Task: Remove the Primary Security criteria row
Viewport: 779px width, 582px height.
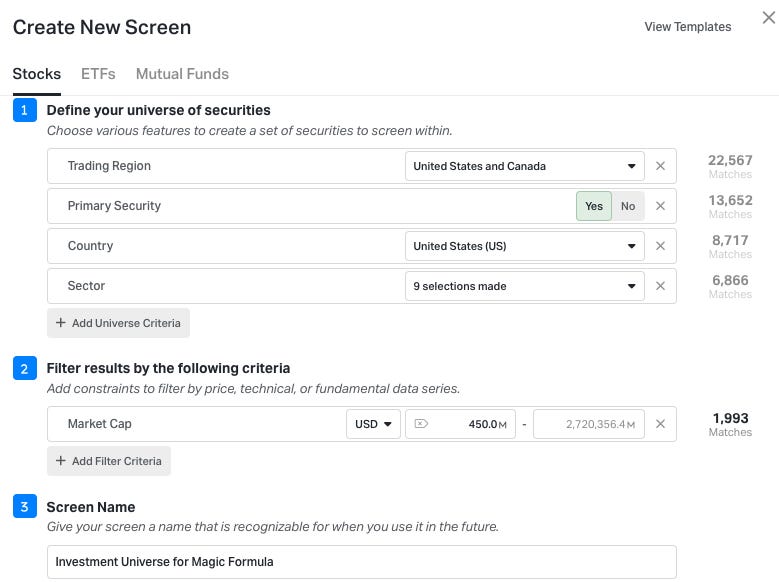Action: click(660, 206)
